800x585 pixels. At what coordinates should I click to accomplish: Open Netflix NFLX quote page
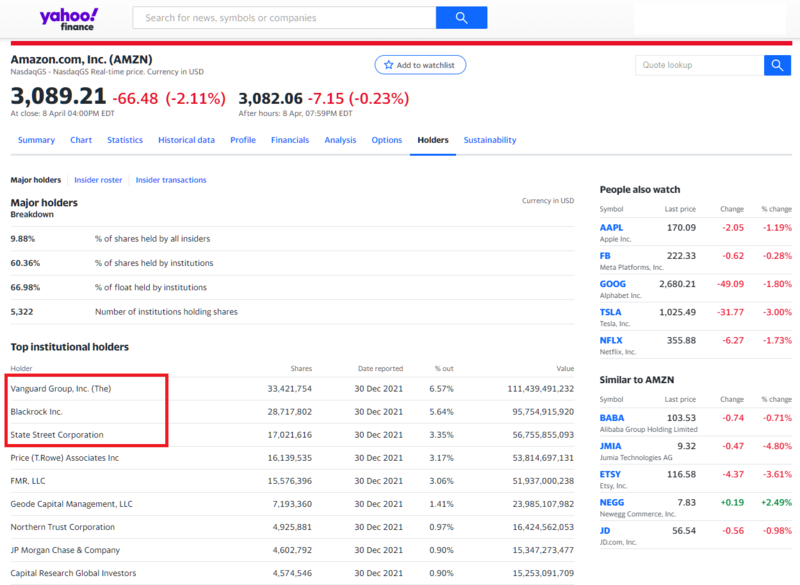(x=614, y=340)
